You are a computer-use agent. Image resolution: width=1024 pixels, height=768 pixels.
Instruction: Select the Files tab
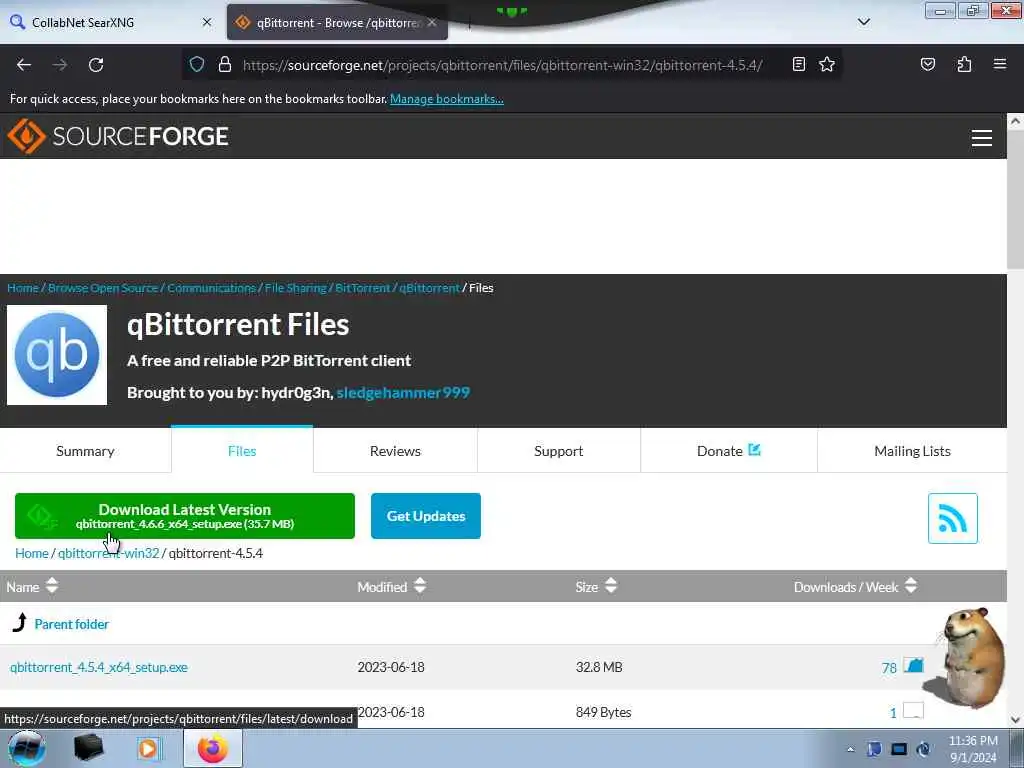tap(242, 451)
